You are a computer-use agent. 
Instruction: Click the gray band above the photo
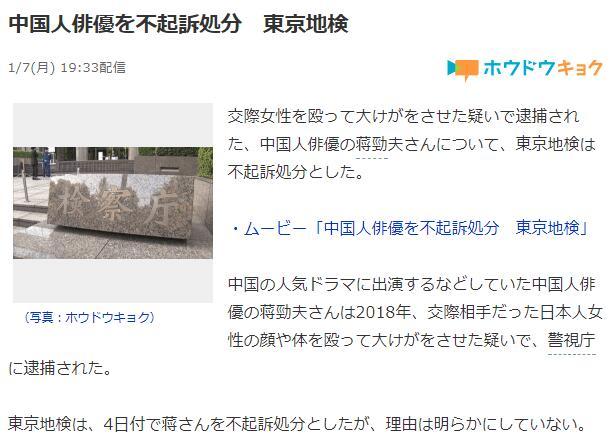tap(113, 125)
